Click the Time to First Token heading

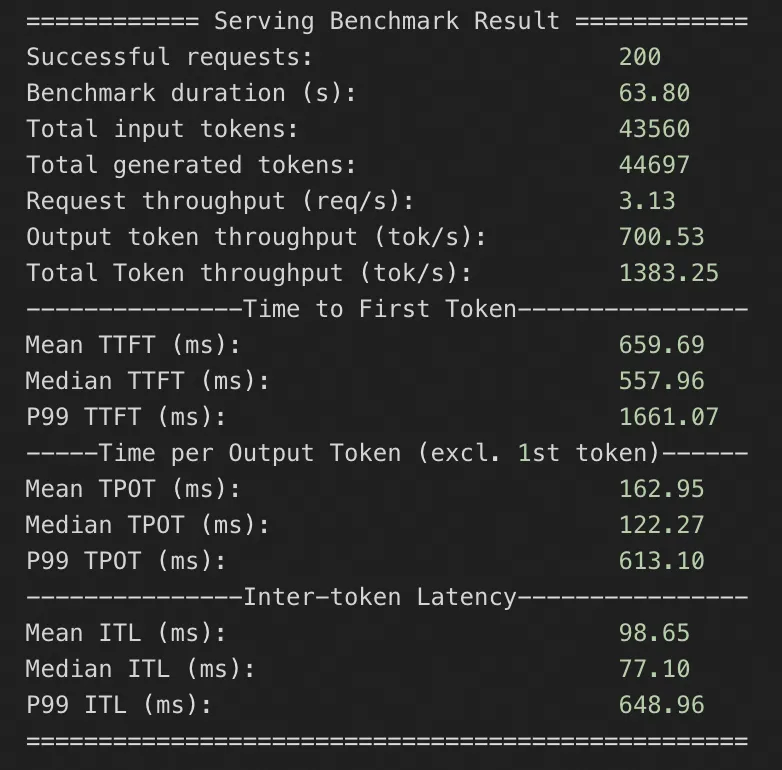(x=380, y=309)
